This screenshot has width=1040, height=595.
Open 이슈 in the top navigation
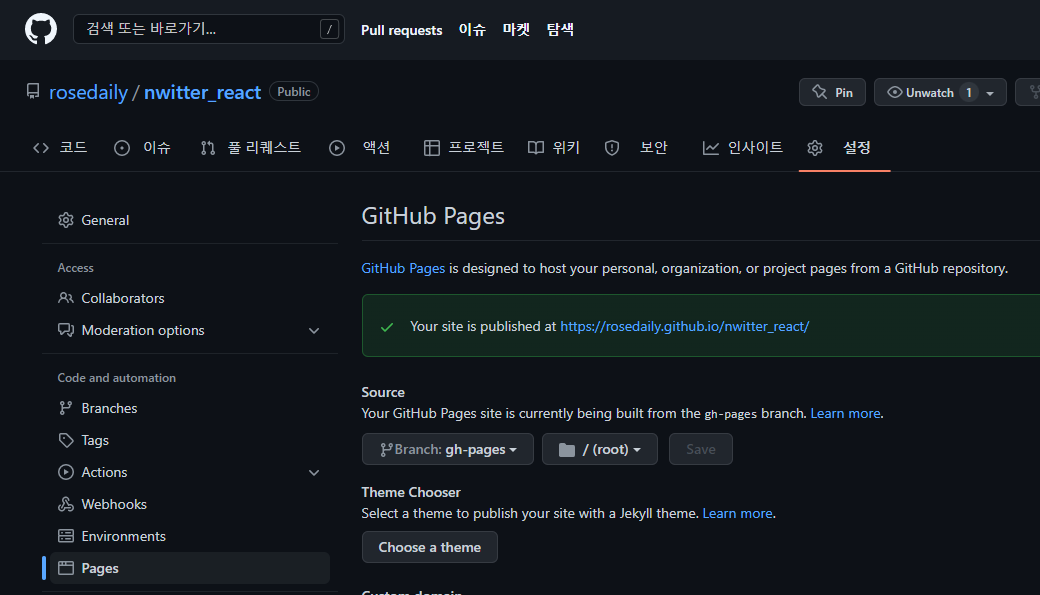tap(472, 30)
